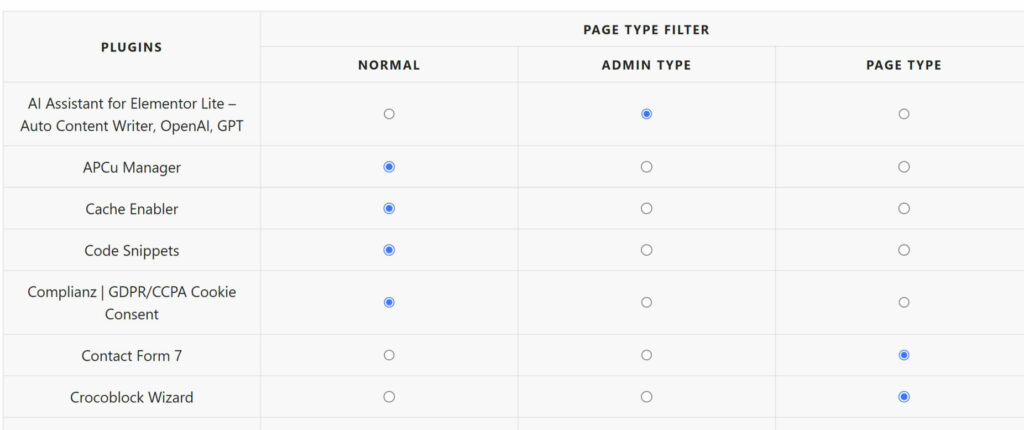Select Normal for AI Assistant for Elementor Lite
This screenshot has width=1024, height=430.
[x=389, y=114]
